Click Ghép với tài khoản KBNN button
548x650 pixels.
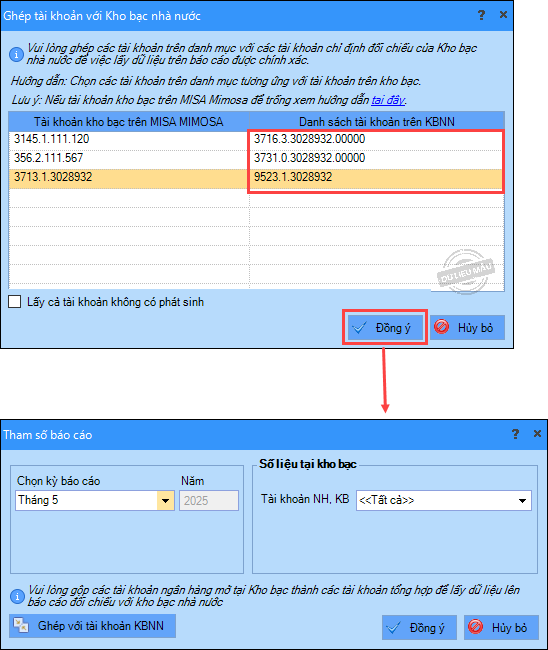[x=92, y=626]
